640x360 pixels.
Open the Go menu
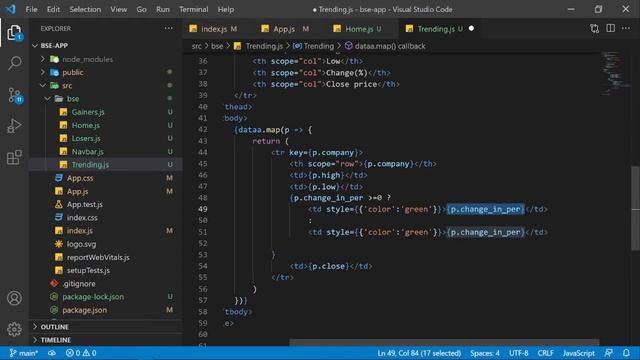point(141,9)
